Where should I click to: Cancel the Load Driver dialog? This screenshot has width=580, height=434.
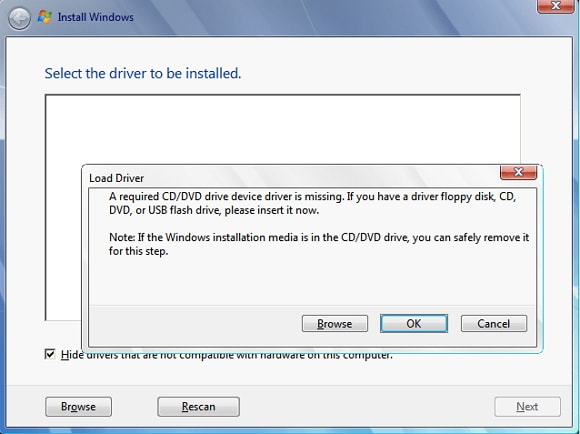[494, 324]
